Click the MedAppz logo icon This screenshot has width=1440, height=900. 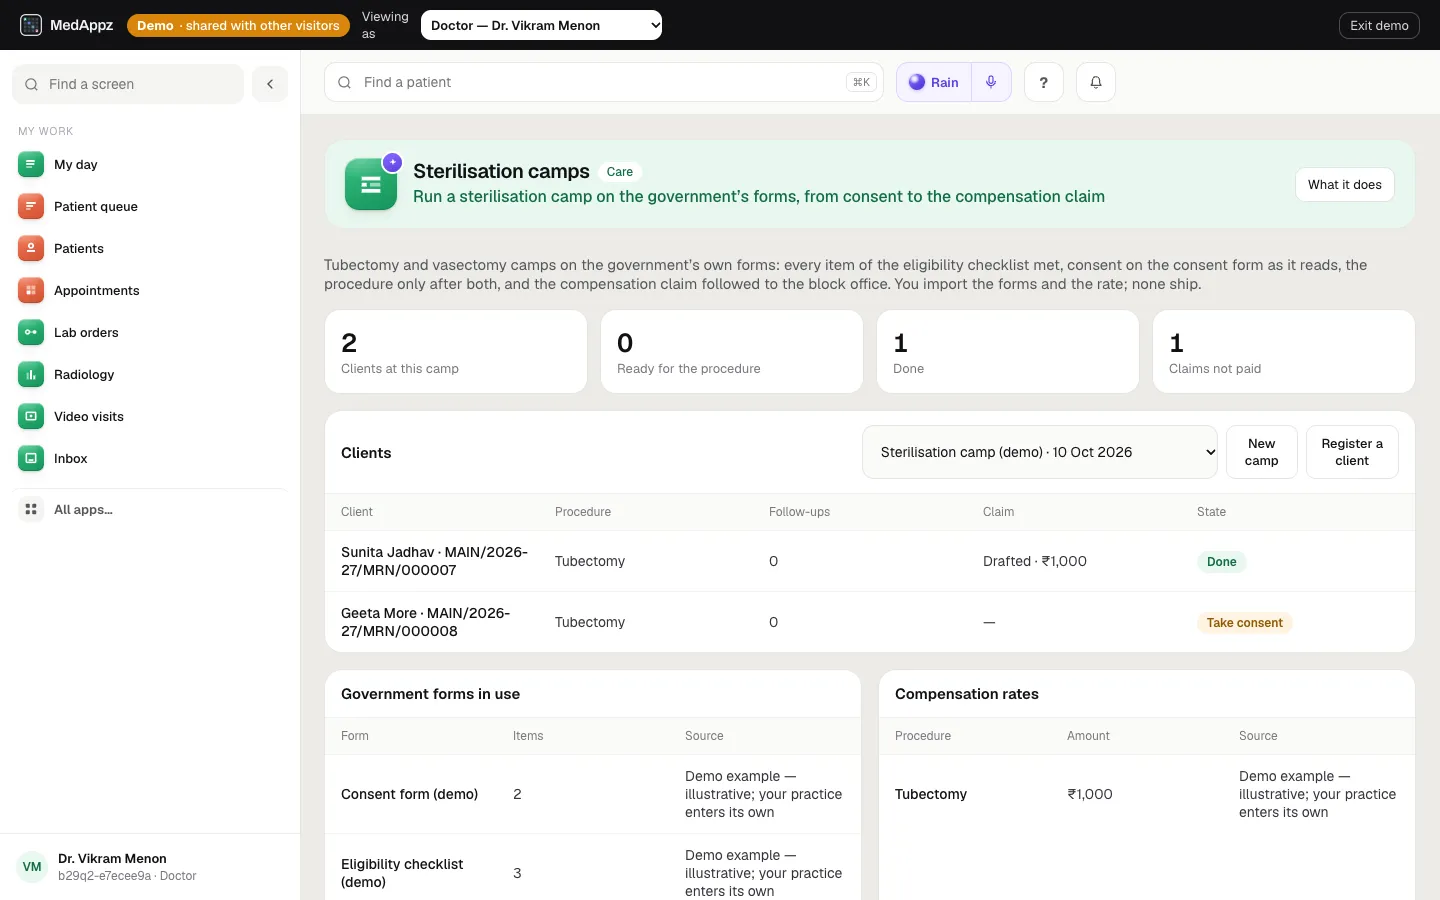[31, 25]
